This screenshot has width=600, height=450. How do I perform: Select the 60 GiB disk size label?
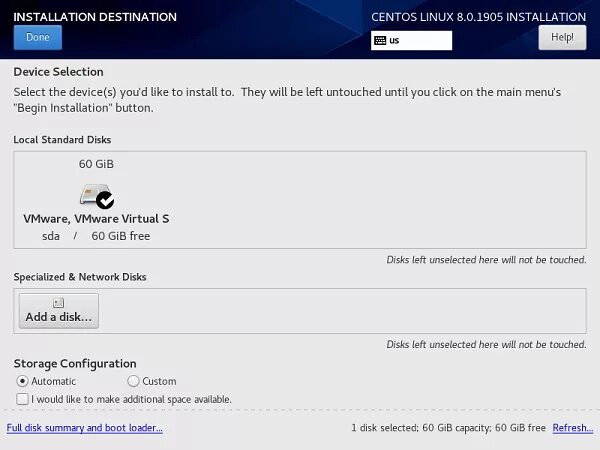tap(96, 164)
